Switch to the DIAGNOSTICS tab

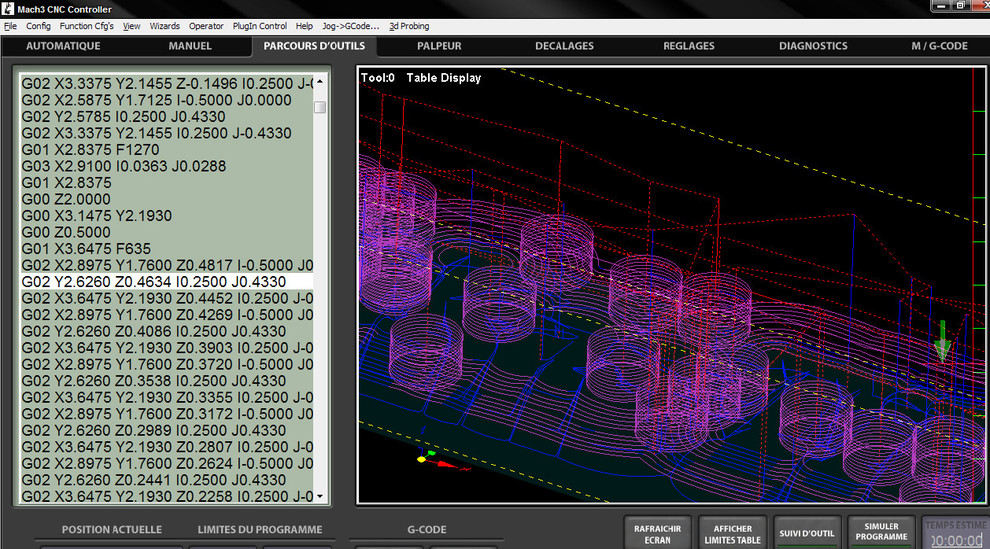click(813, 46)
